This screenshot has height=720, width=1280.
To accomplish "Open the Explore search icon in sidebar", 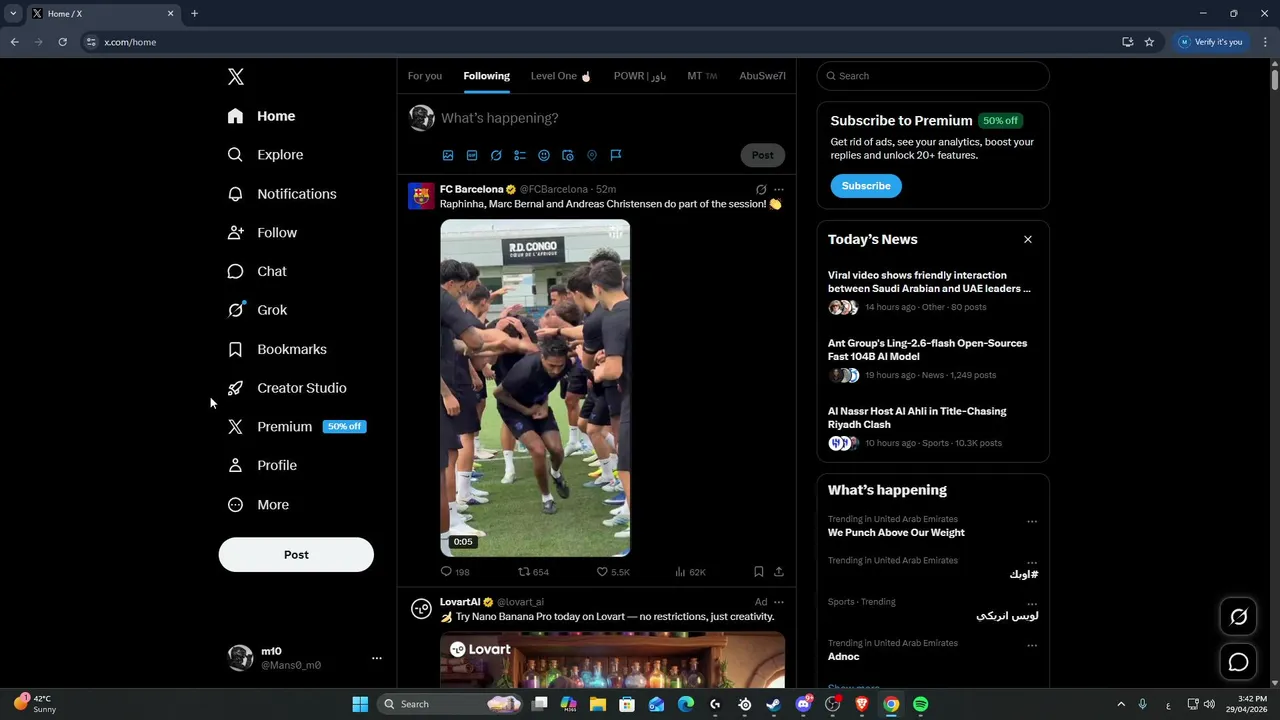I will pos(235,155).
